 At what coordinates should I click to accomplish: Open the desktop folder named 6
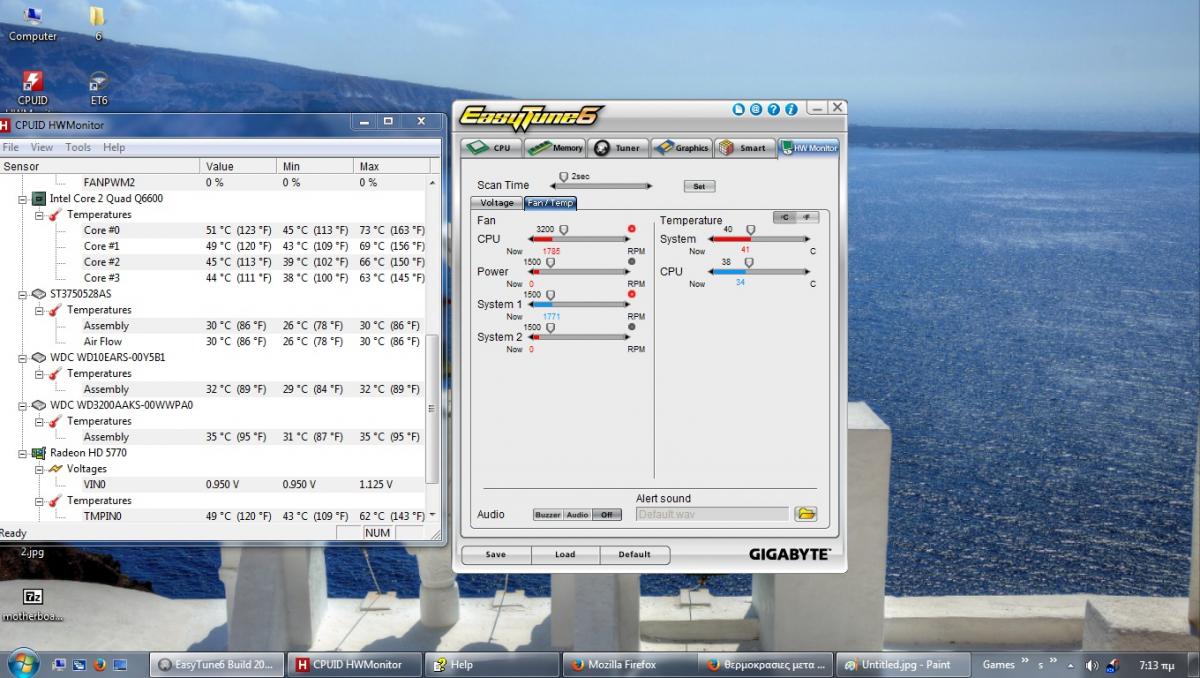click(98, 23)
